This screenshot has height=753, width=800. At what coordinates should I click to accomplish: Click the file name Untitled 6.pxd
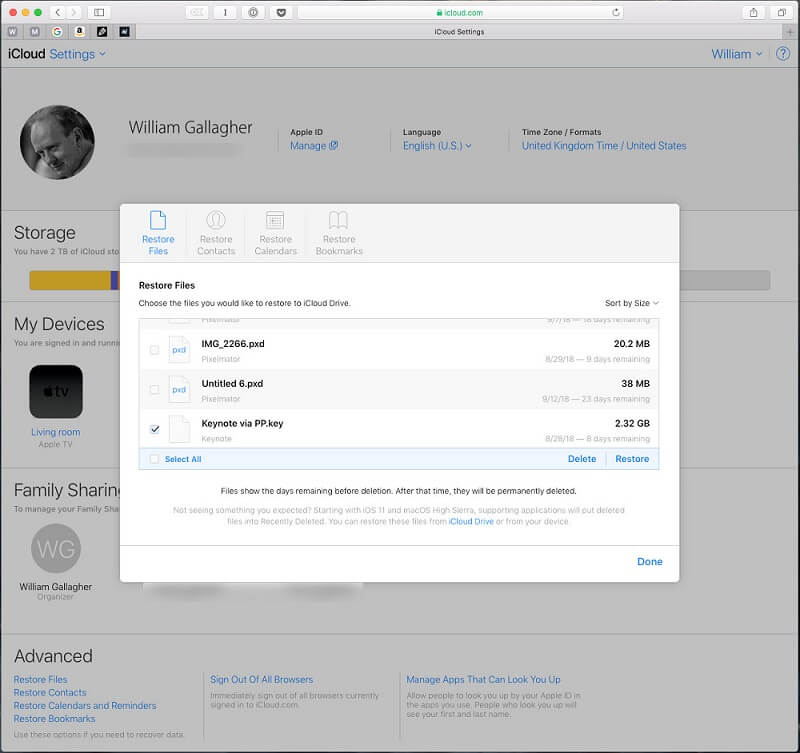coord(232,383)
